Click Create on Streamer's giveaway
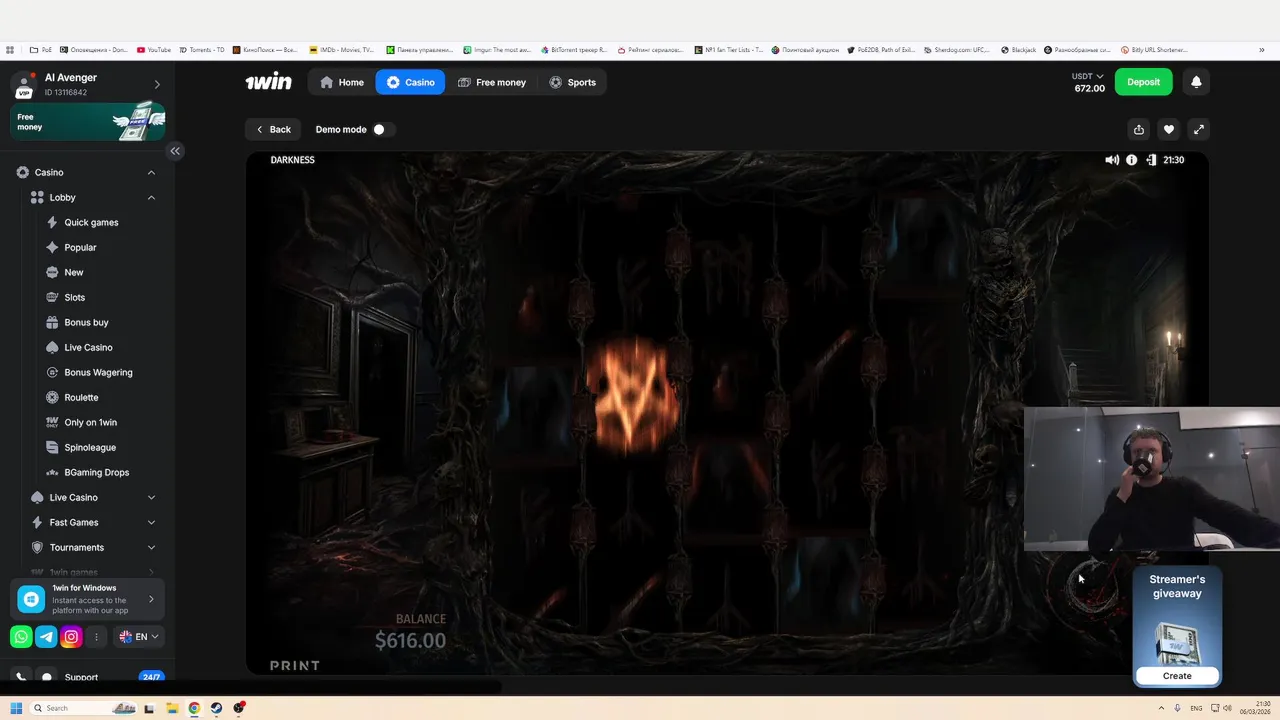1280x720 pixels. (x=1177, y=676)
